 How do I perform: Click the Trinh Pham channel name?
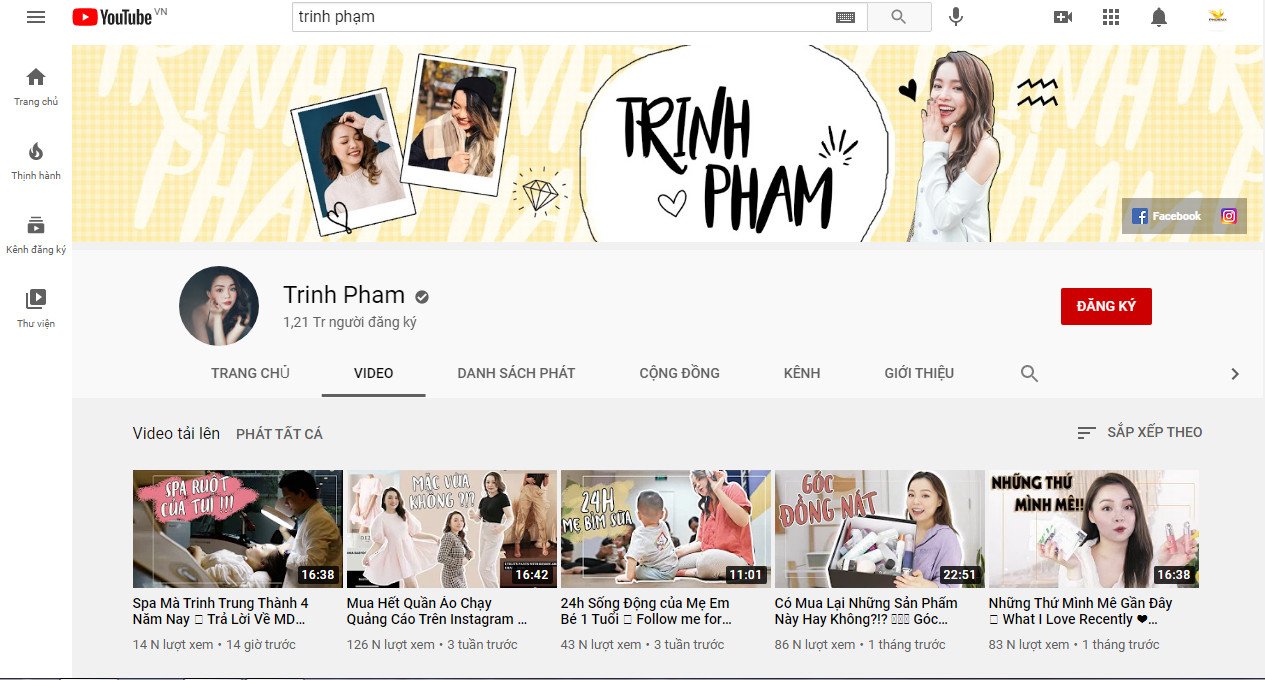point(344,295)
